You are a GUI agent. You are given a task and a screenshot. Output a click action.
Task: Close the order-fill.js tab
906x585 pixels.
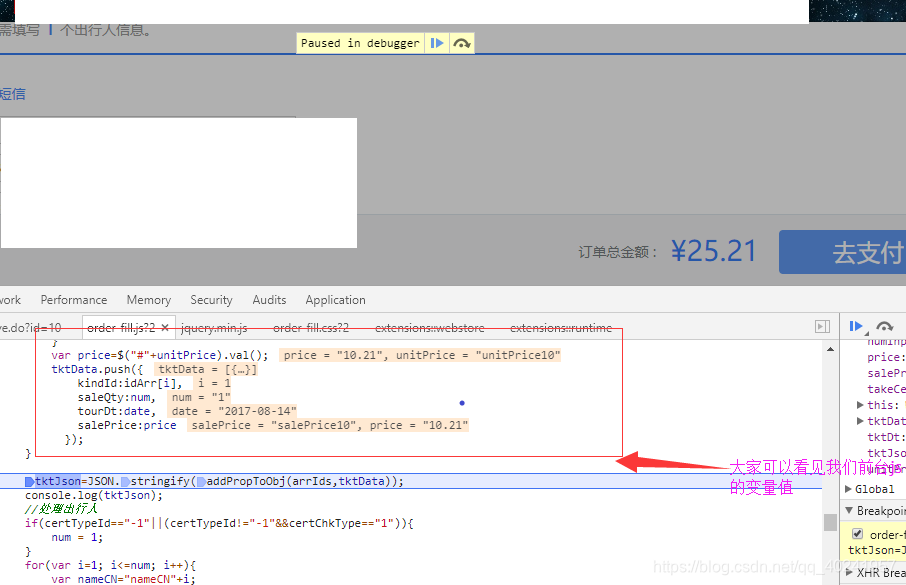point(165,328)
